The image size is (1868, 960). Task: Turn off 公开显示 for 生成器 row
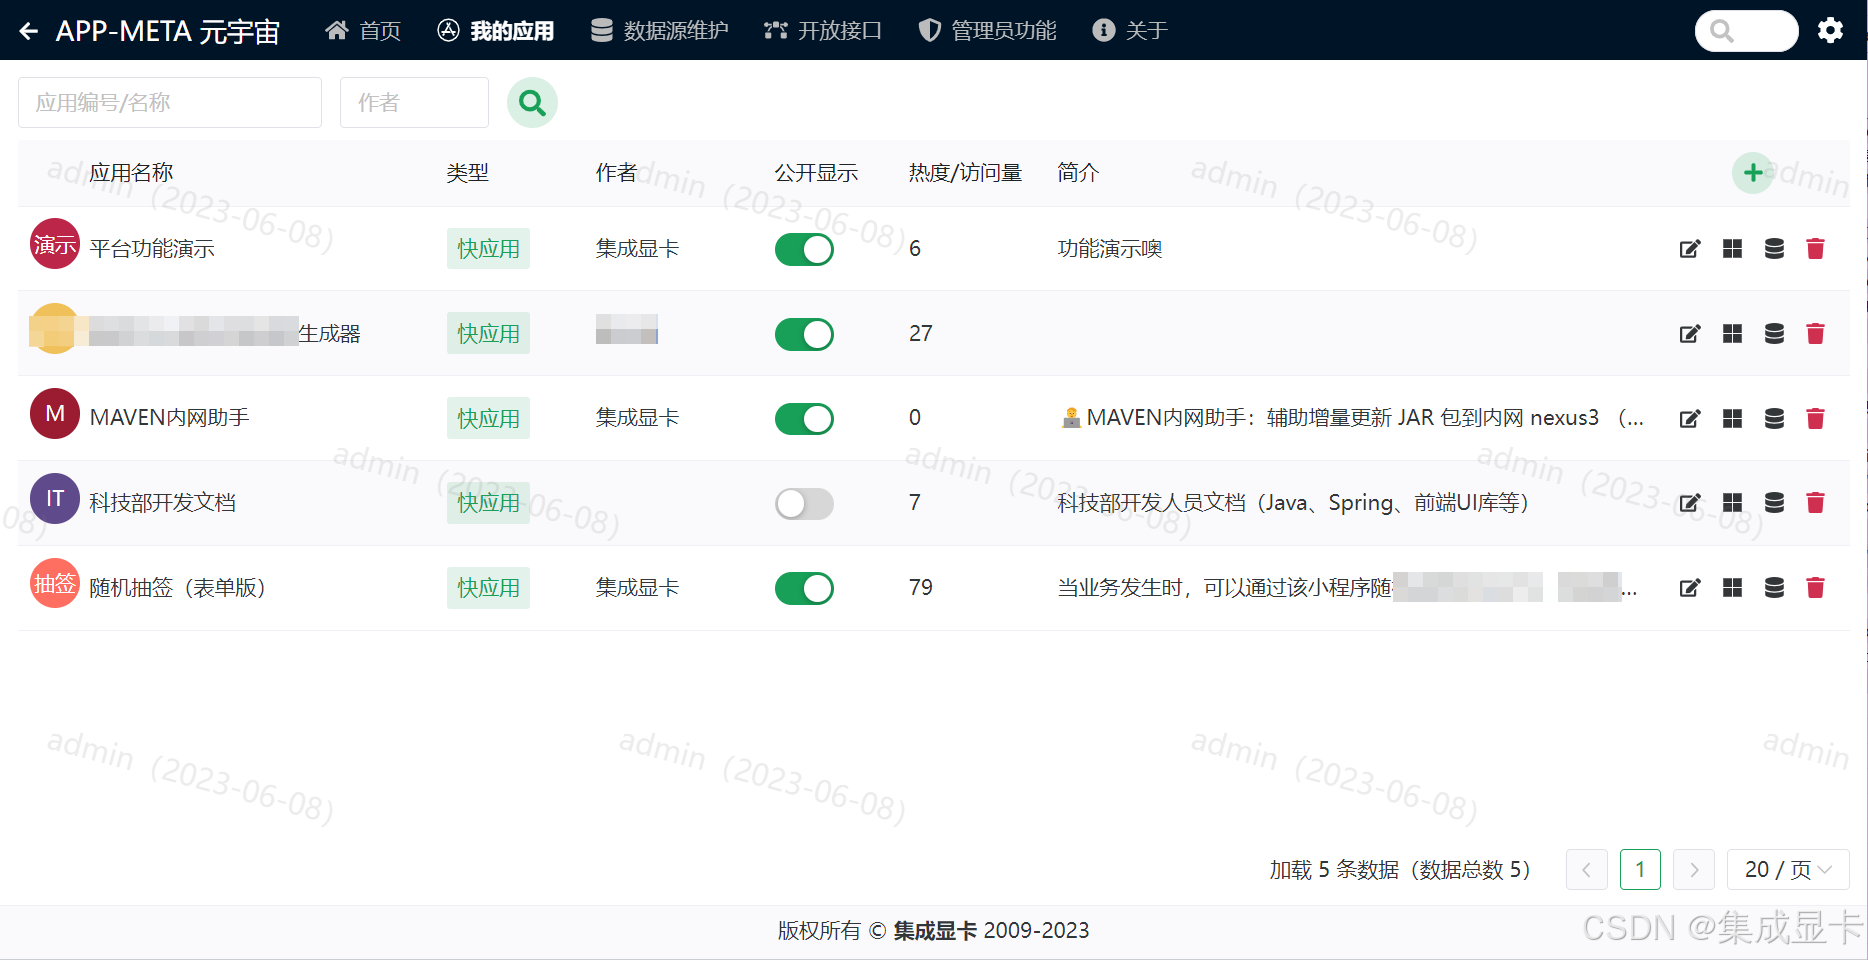coord(804,334)
